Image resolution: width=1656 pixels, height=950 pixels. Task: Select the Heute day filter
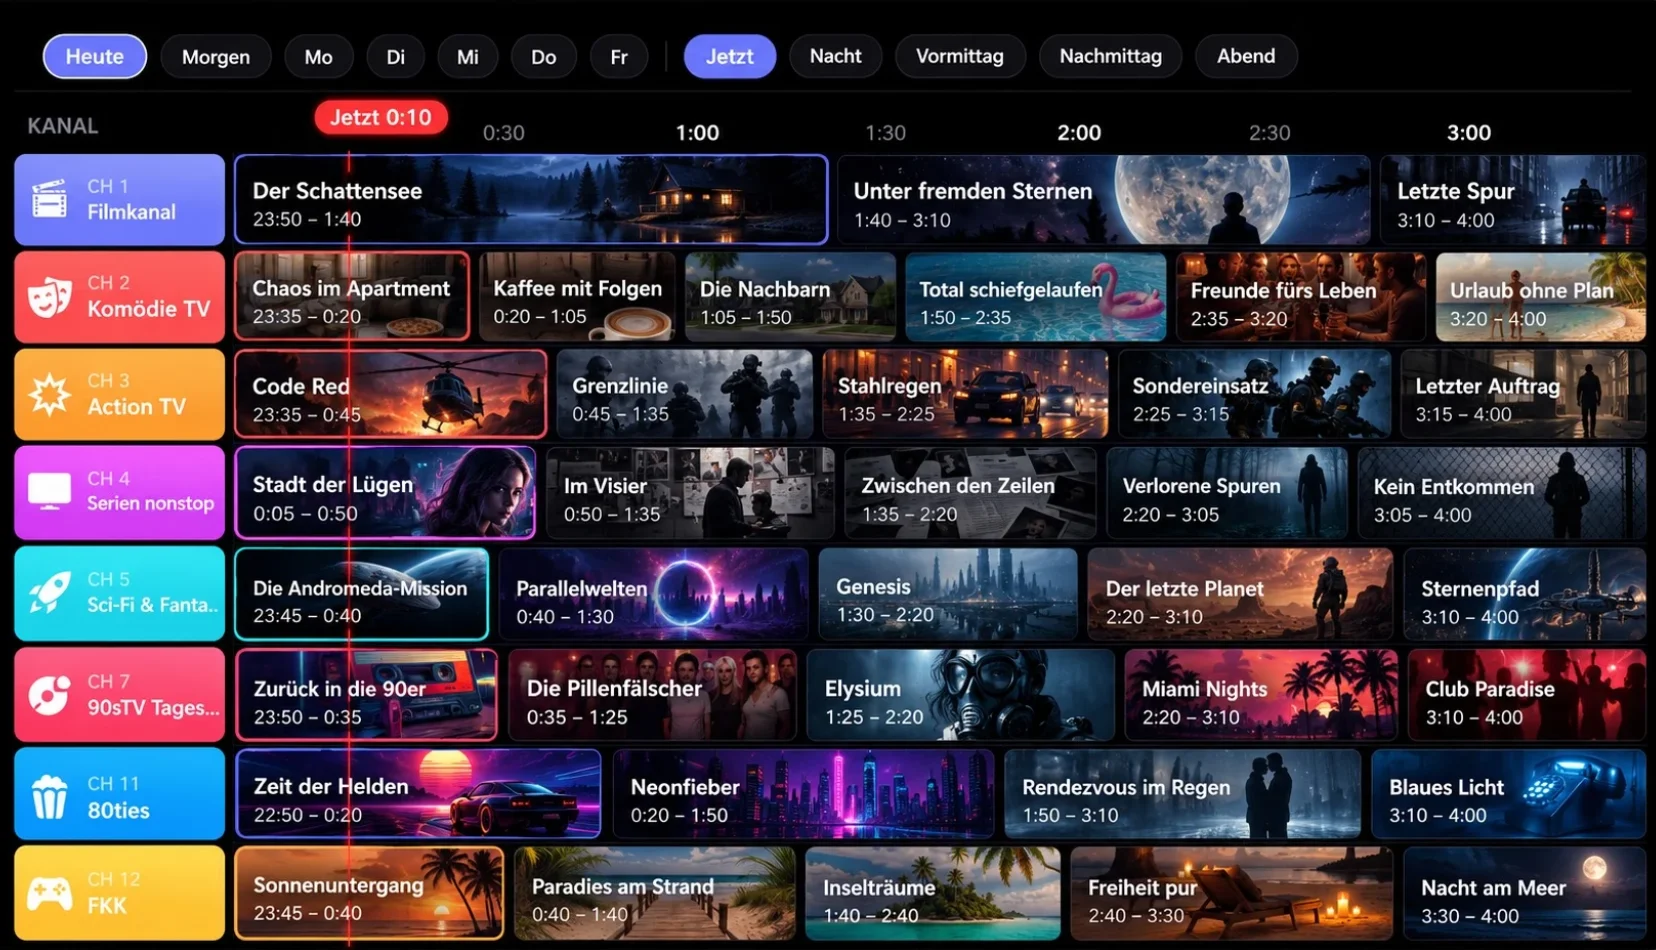pos(95,56)
